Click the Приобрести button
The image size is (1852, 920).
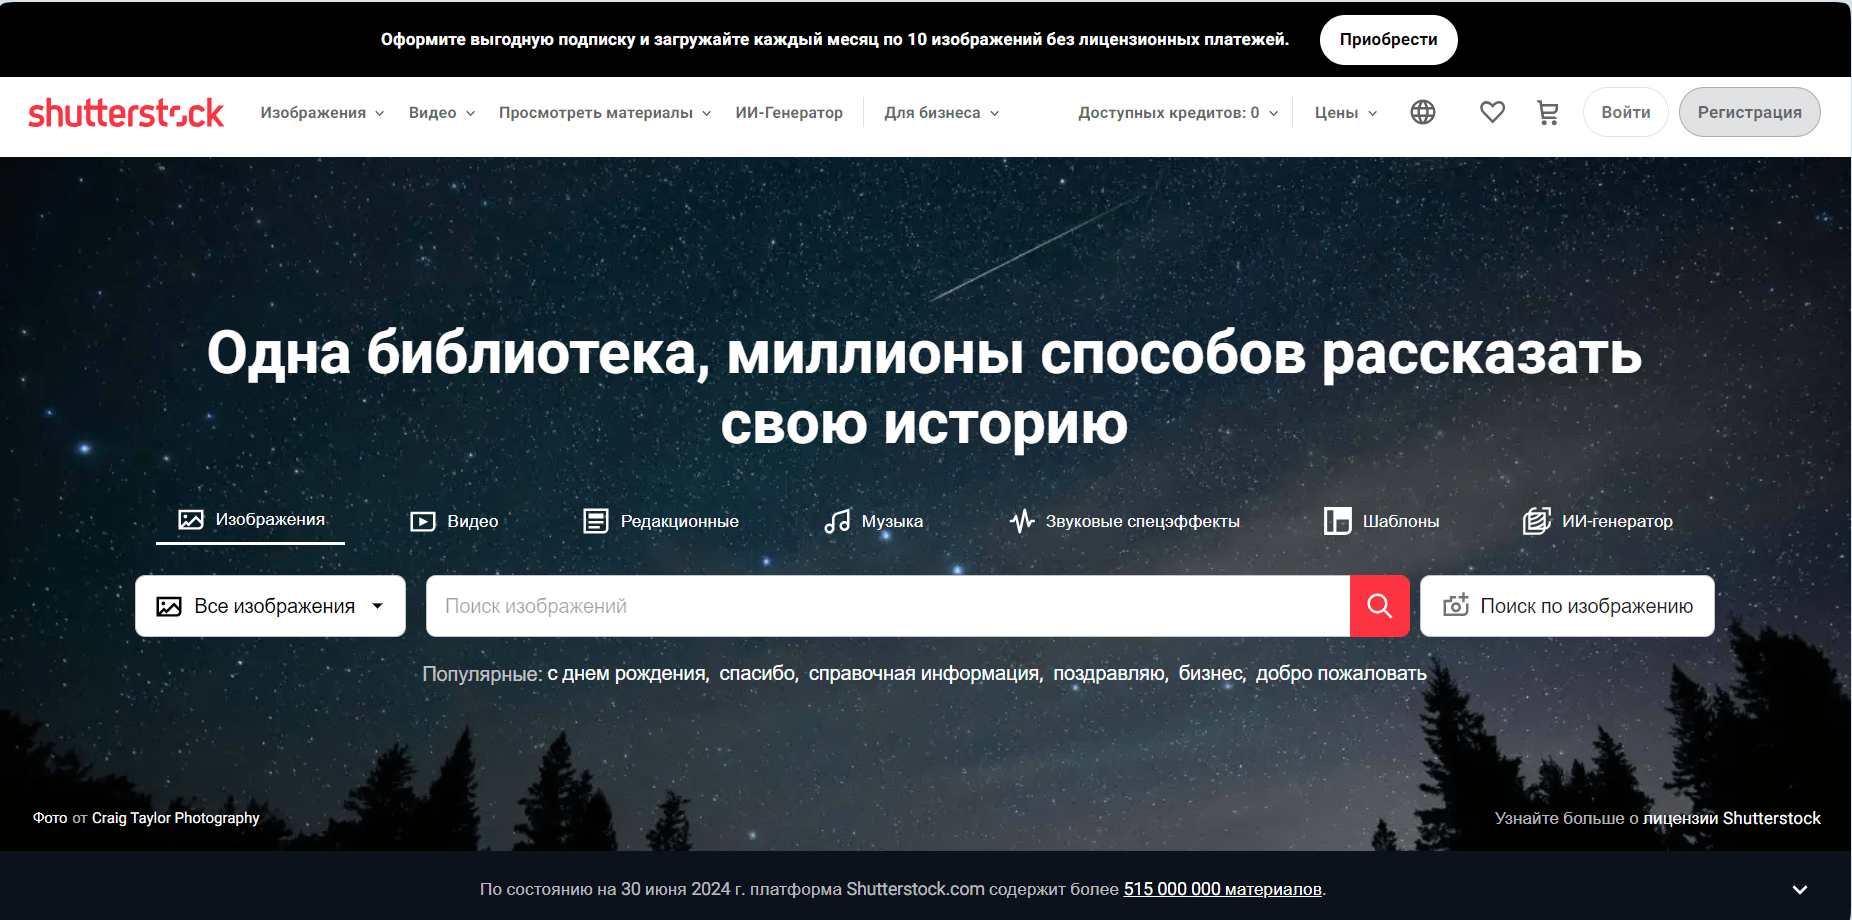tap(1388, 40)
